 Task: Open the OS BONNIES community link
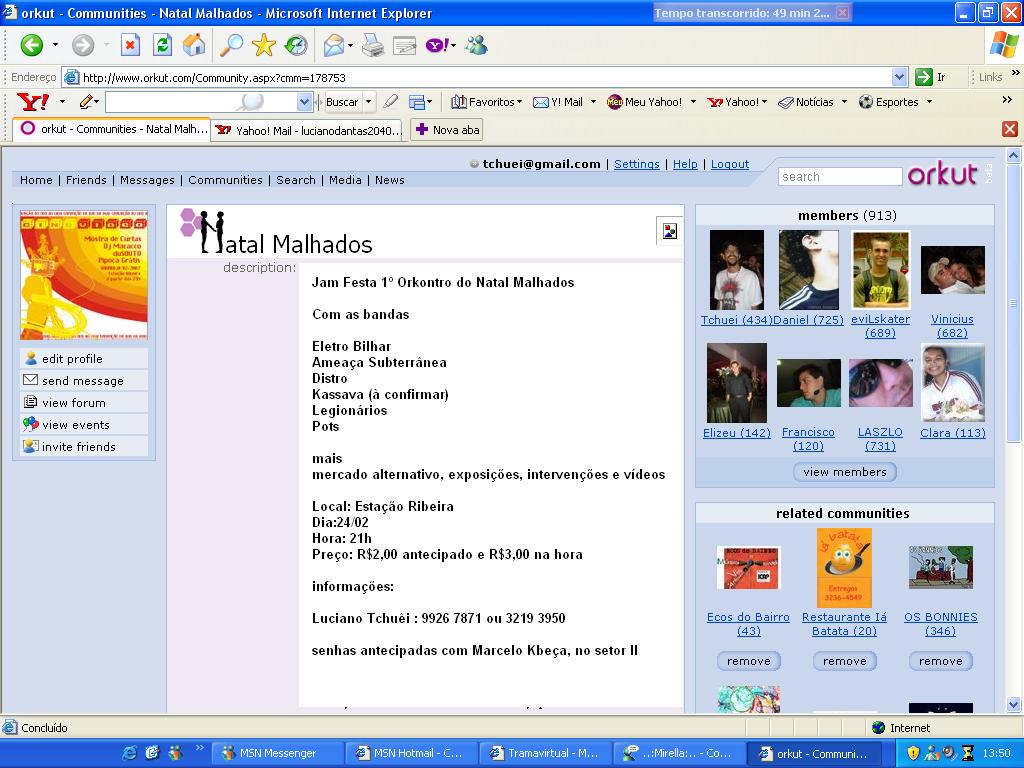click(940, 624)
